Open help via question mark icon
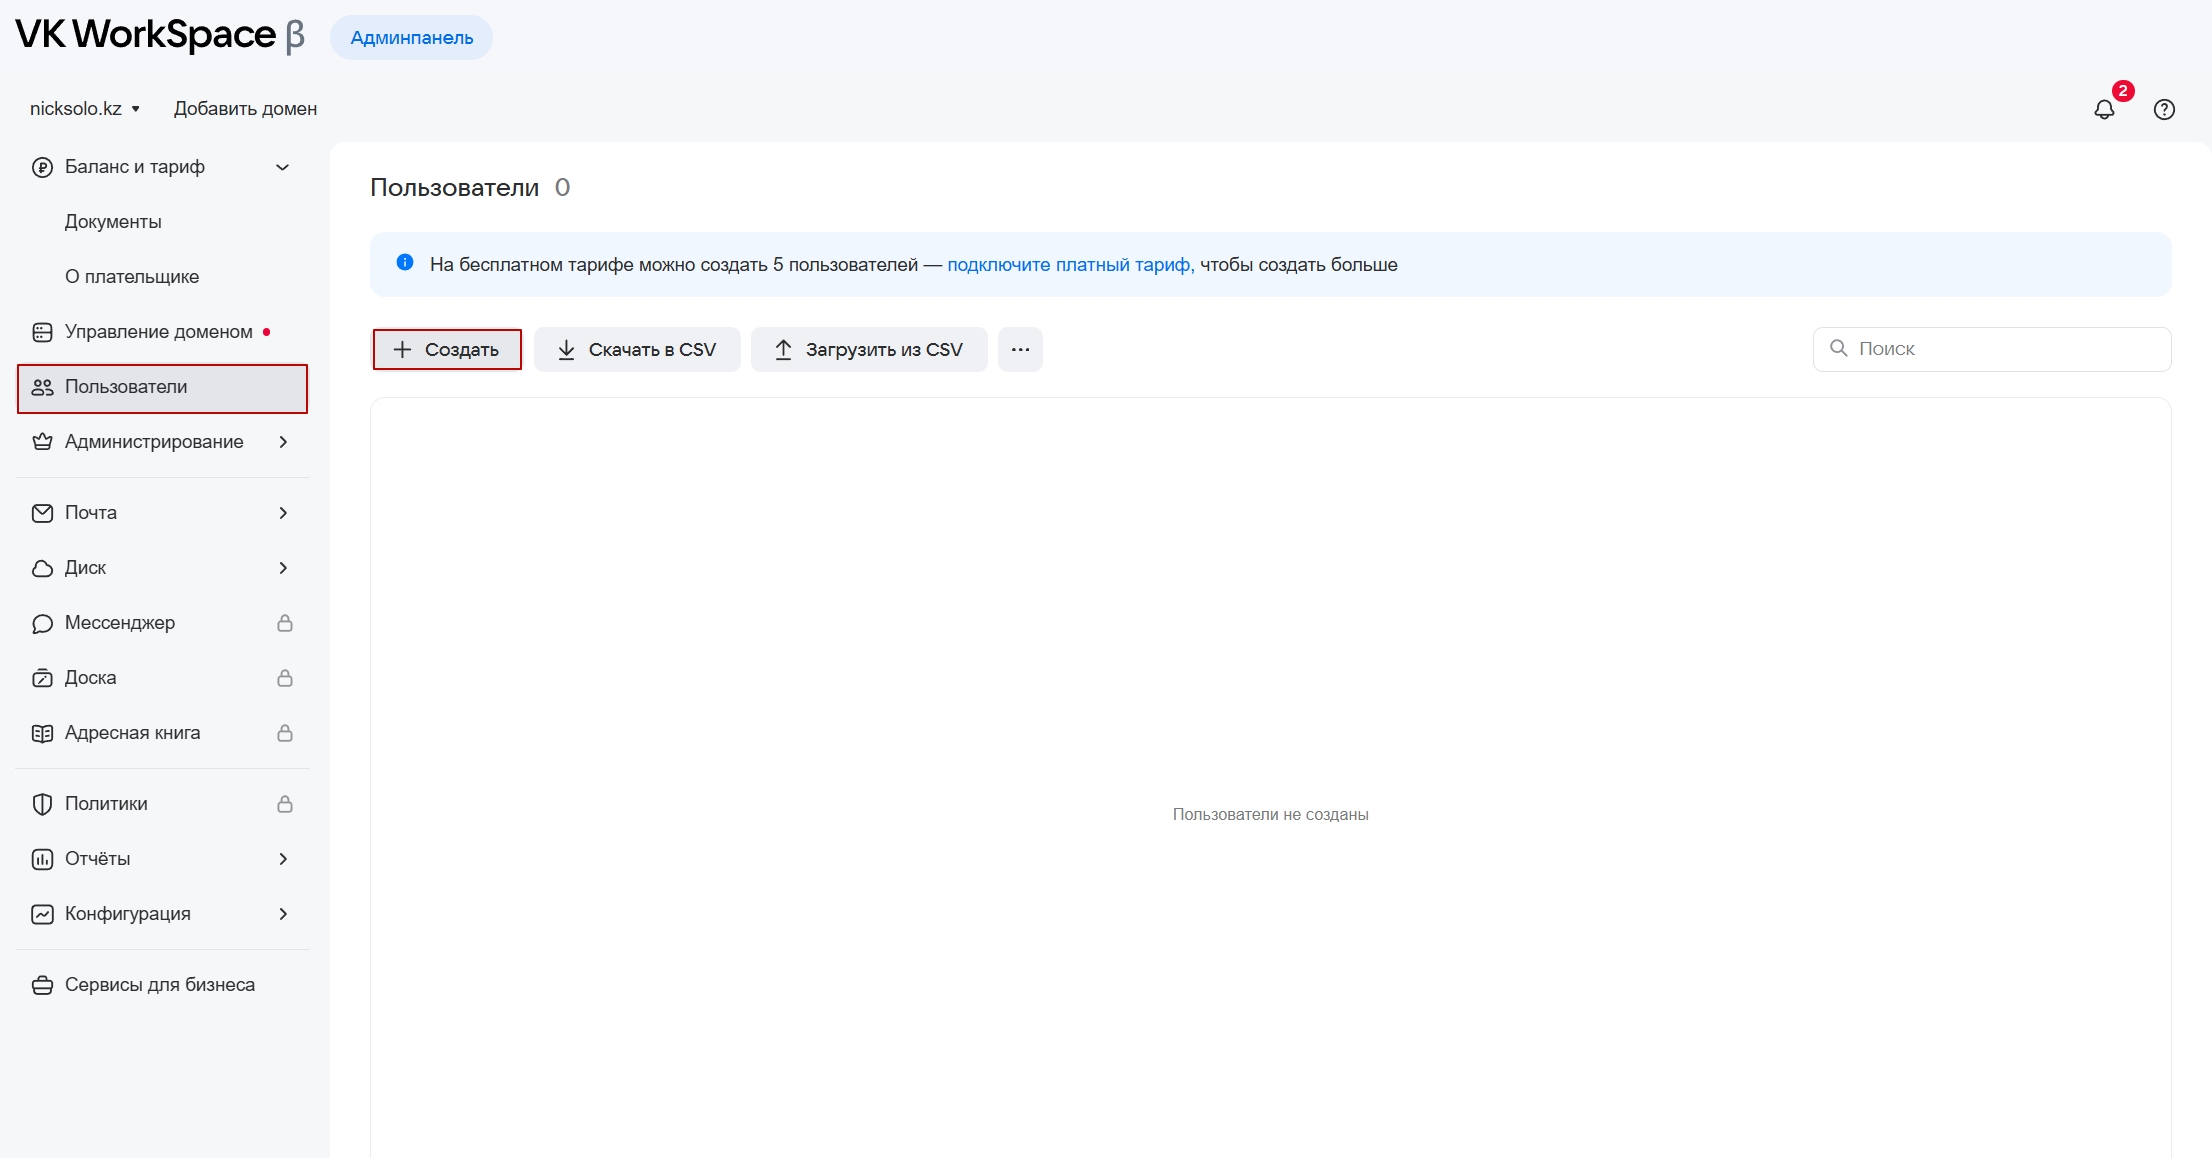This screenshot has width=2212, height=1158. [x=2164, y=110]
